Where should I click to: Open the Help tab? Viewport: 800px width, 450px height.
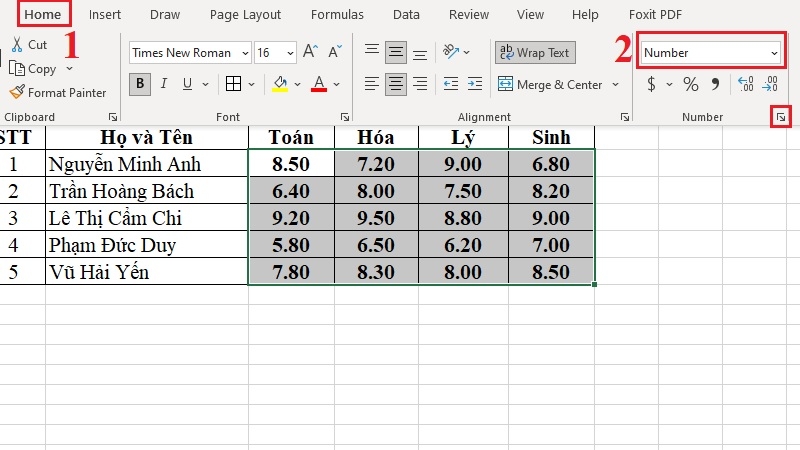click(x=585, y=15)
